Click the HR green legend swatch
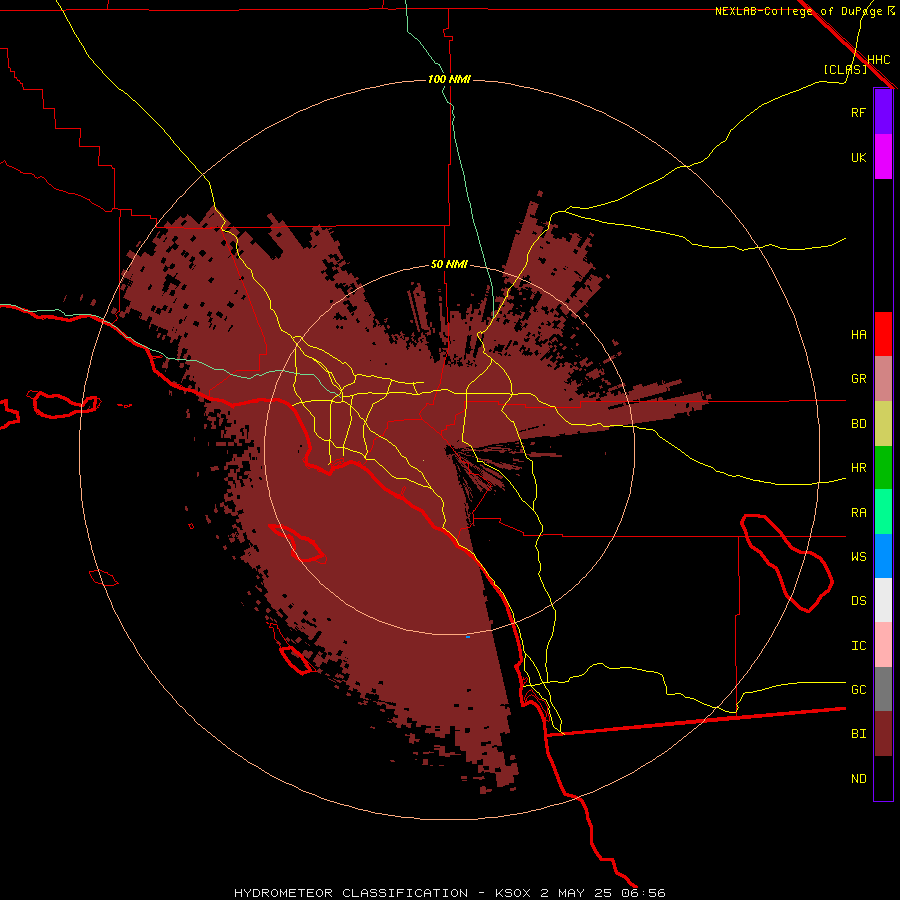The width and height of the screenshot is (900, 900). pyautogui.click(x=883, y=468)
